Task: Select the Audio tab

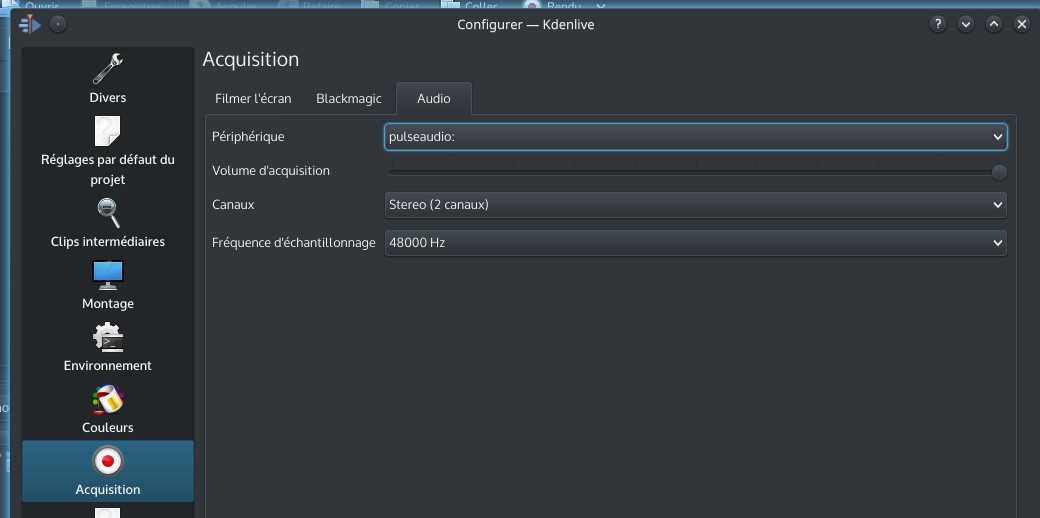Action: pos(434,99)
